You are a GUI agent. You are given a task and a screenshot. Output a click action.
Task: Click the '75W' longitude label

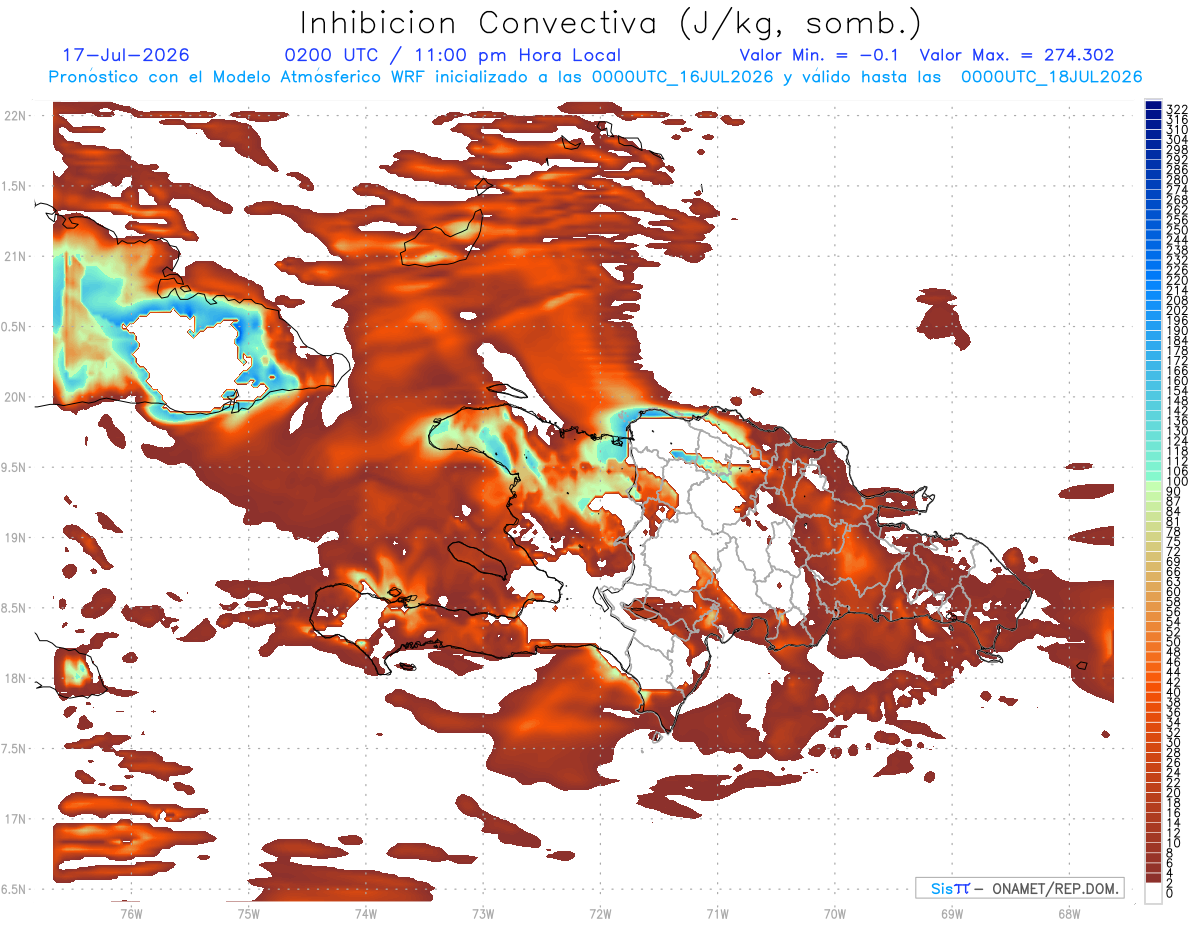[x=248, y=913]
